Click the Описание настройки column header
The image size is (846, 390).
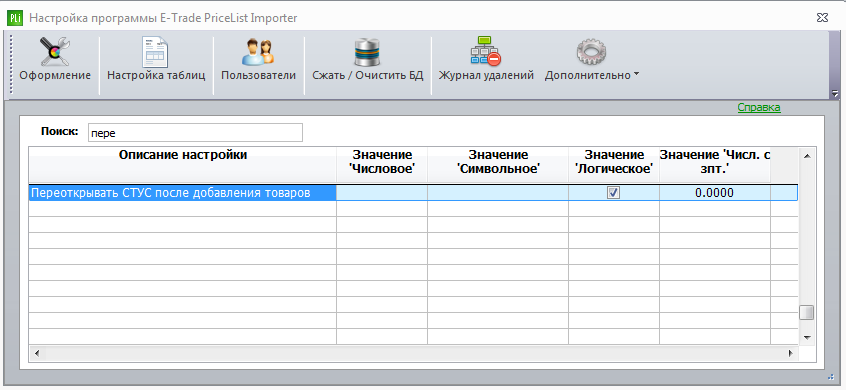182,164
